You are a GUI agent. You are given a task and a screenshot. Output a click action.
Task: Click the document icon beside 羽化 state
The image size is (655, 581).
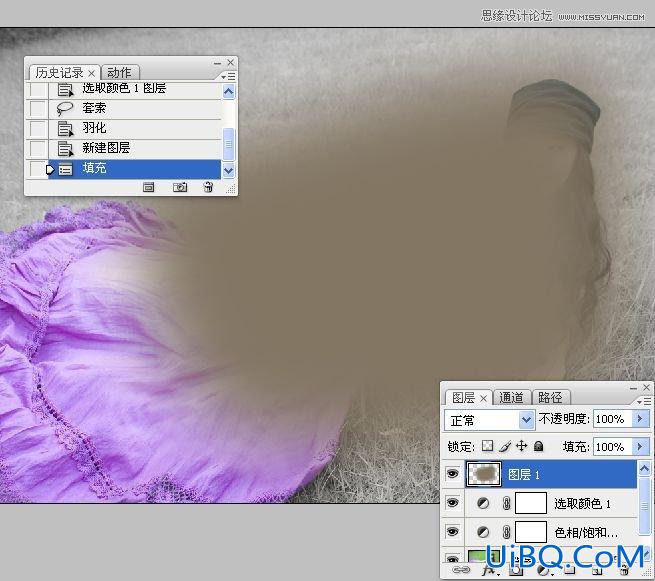click(x=65, y=129)
